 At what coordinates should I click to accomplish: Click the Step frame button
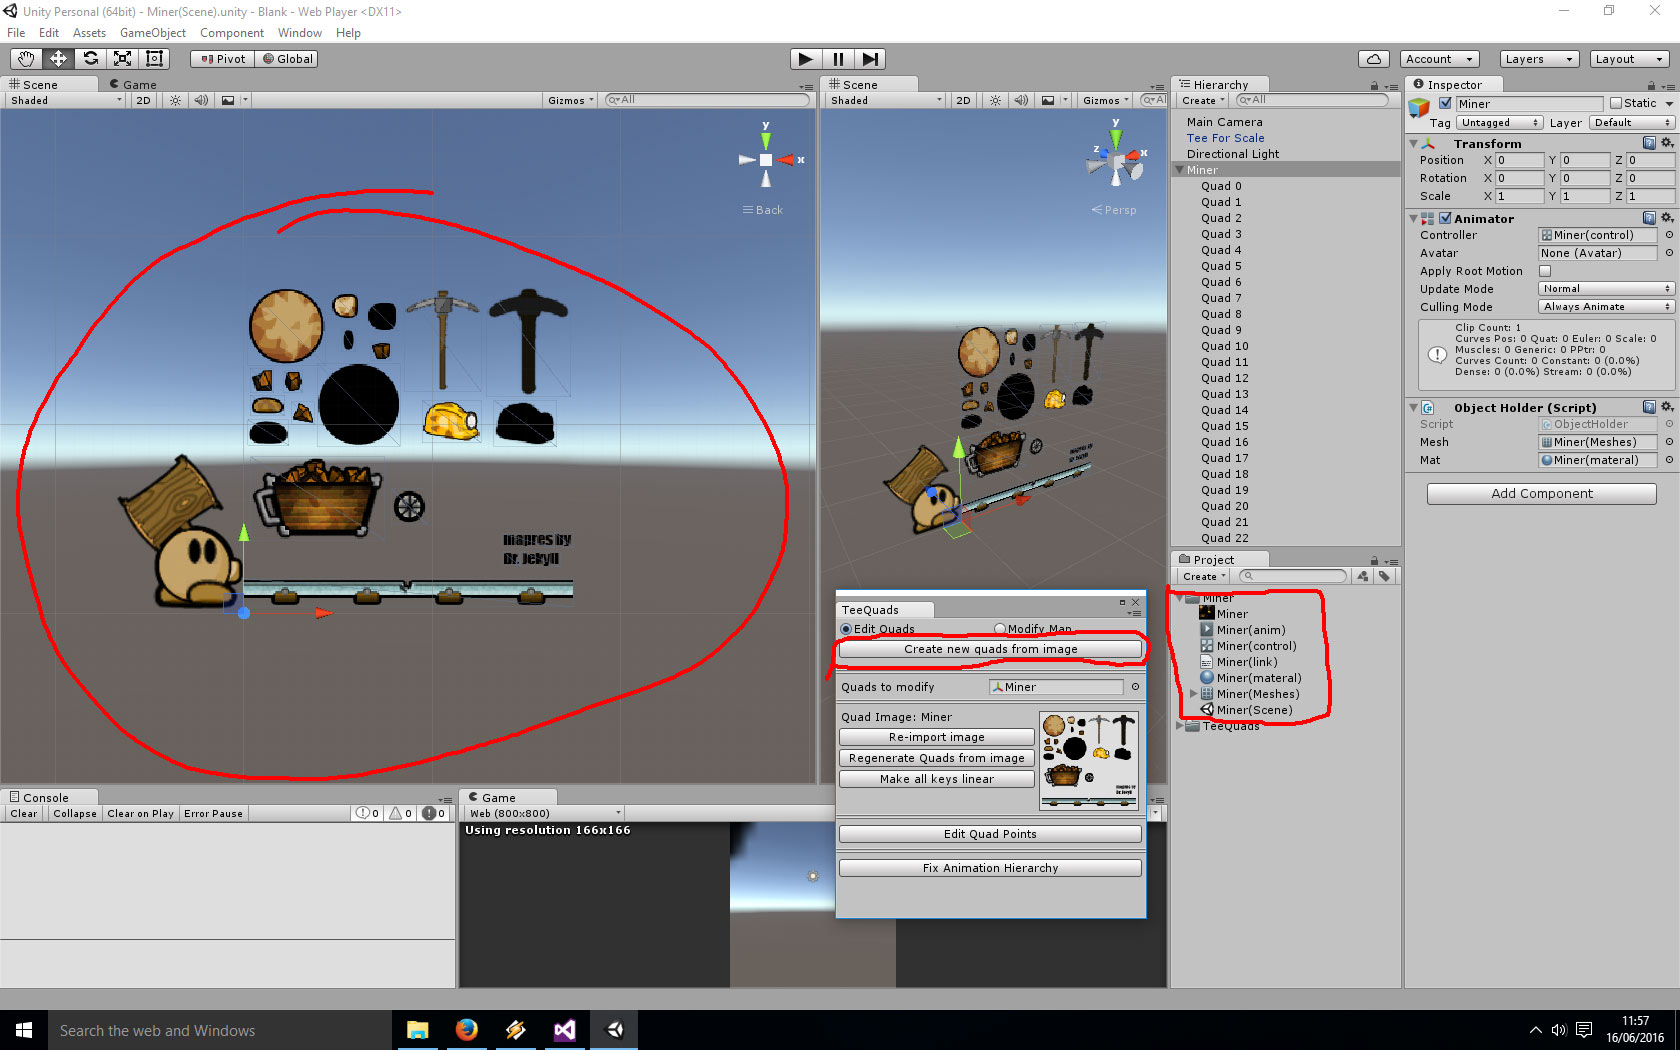click(x=870, y=59)
